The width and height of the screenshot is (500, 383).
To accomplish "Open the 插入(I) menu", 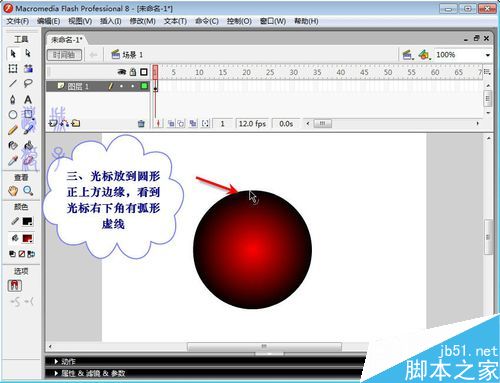I will pyautogui.click(x=111, y=21).
